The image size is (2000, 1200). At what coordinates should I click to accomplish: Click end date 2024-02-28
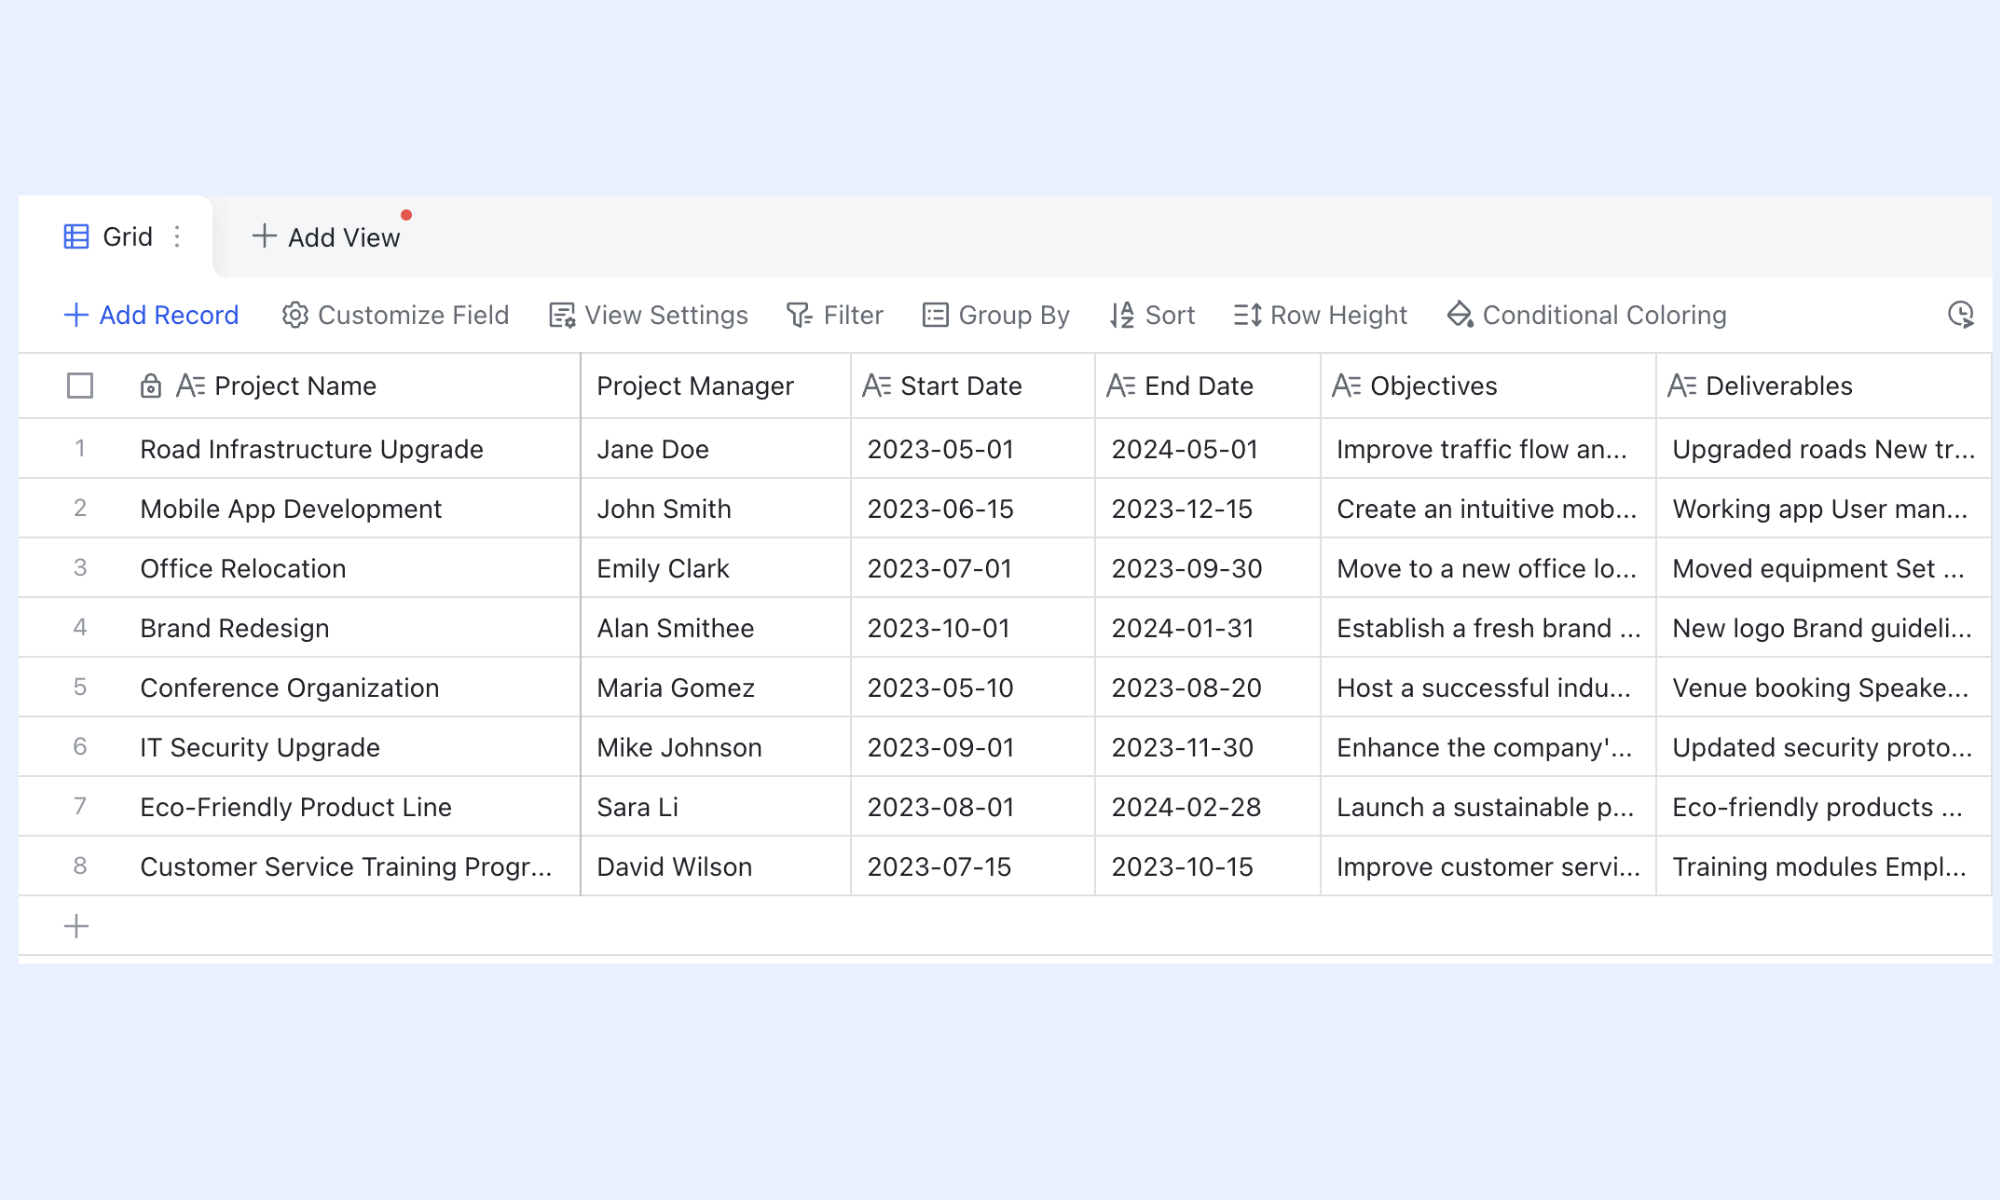coord(1208,807)
